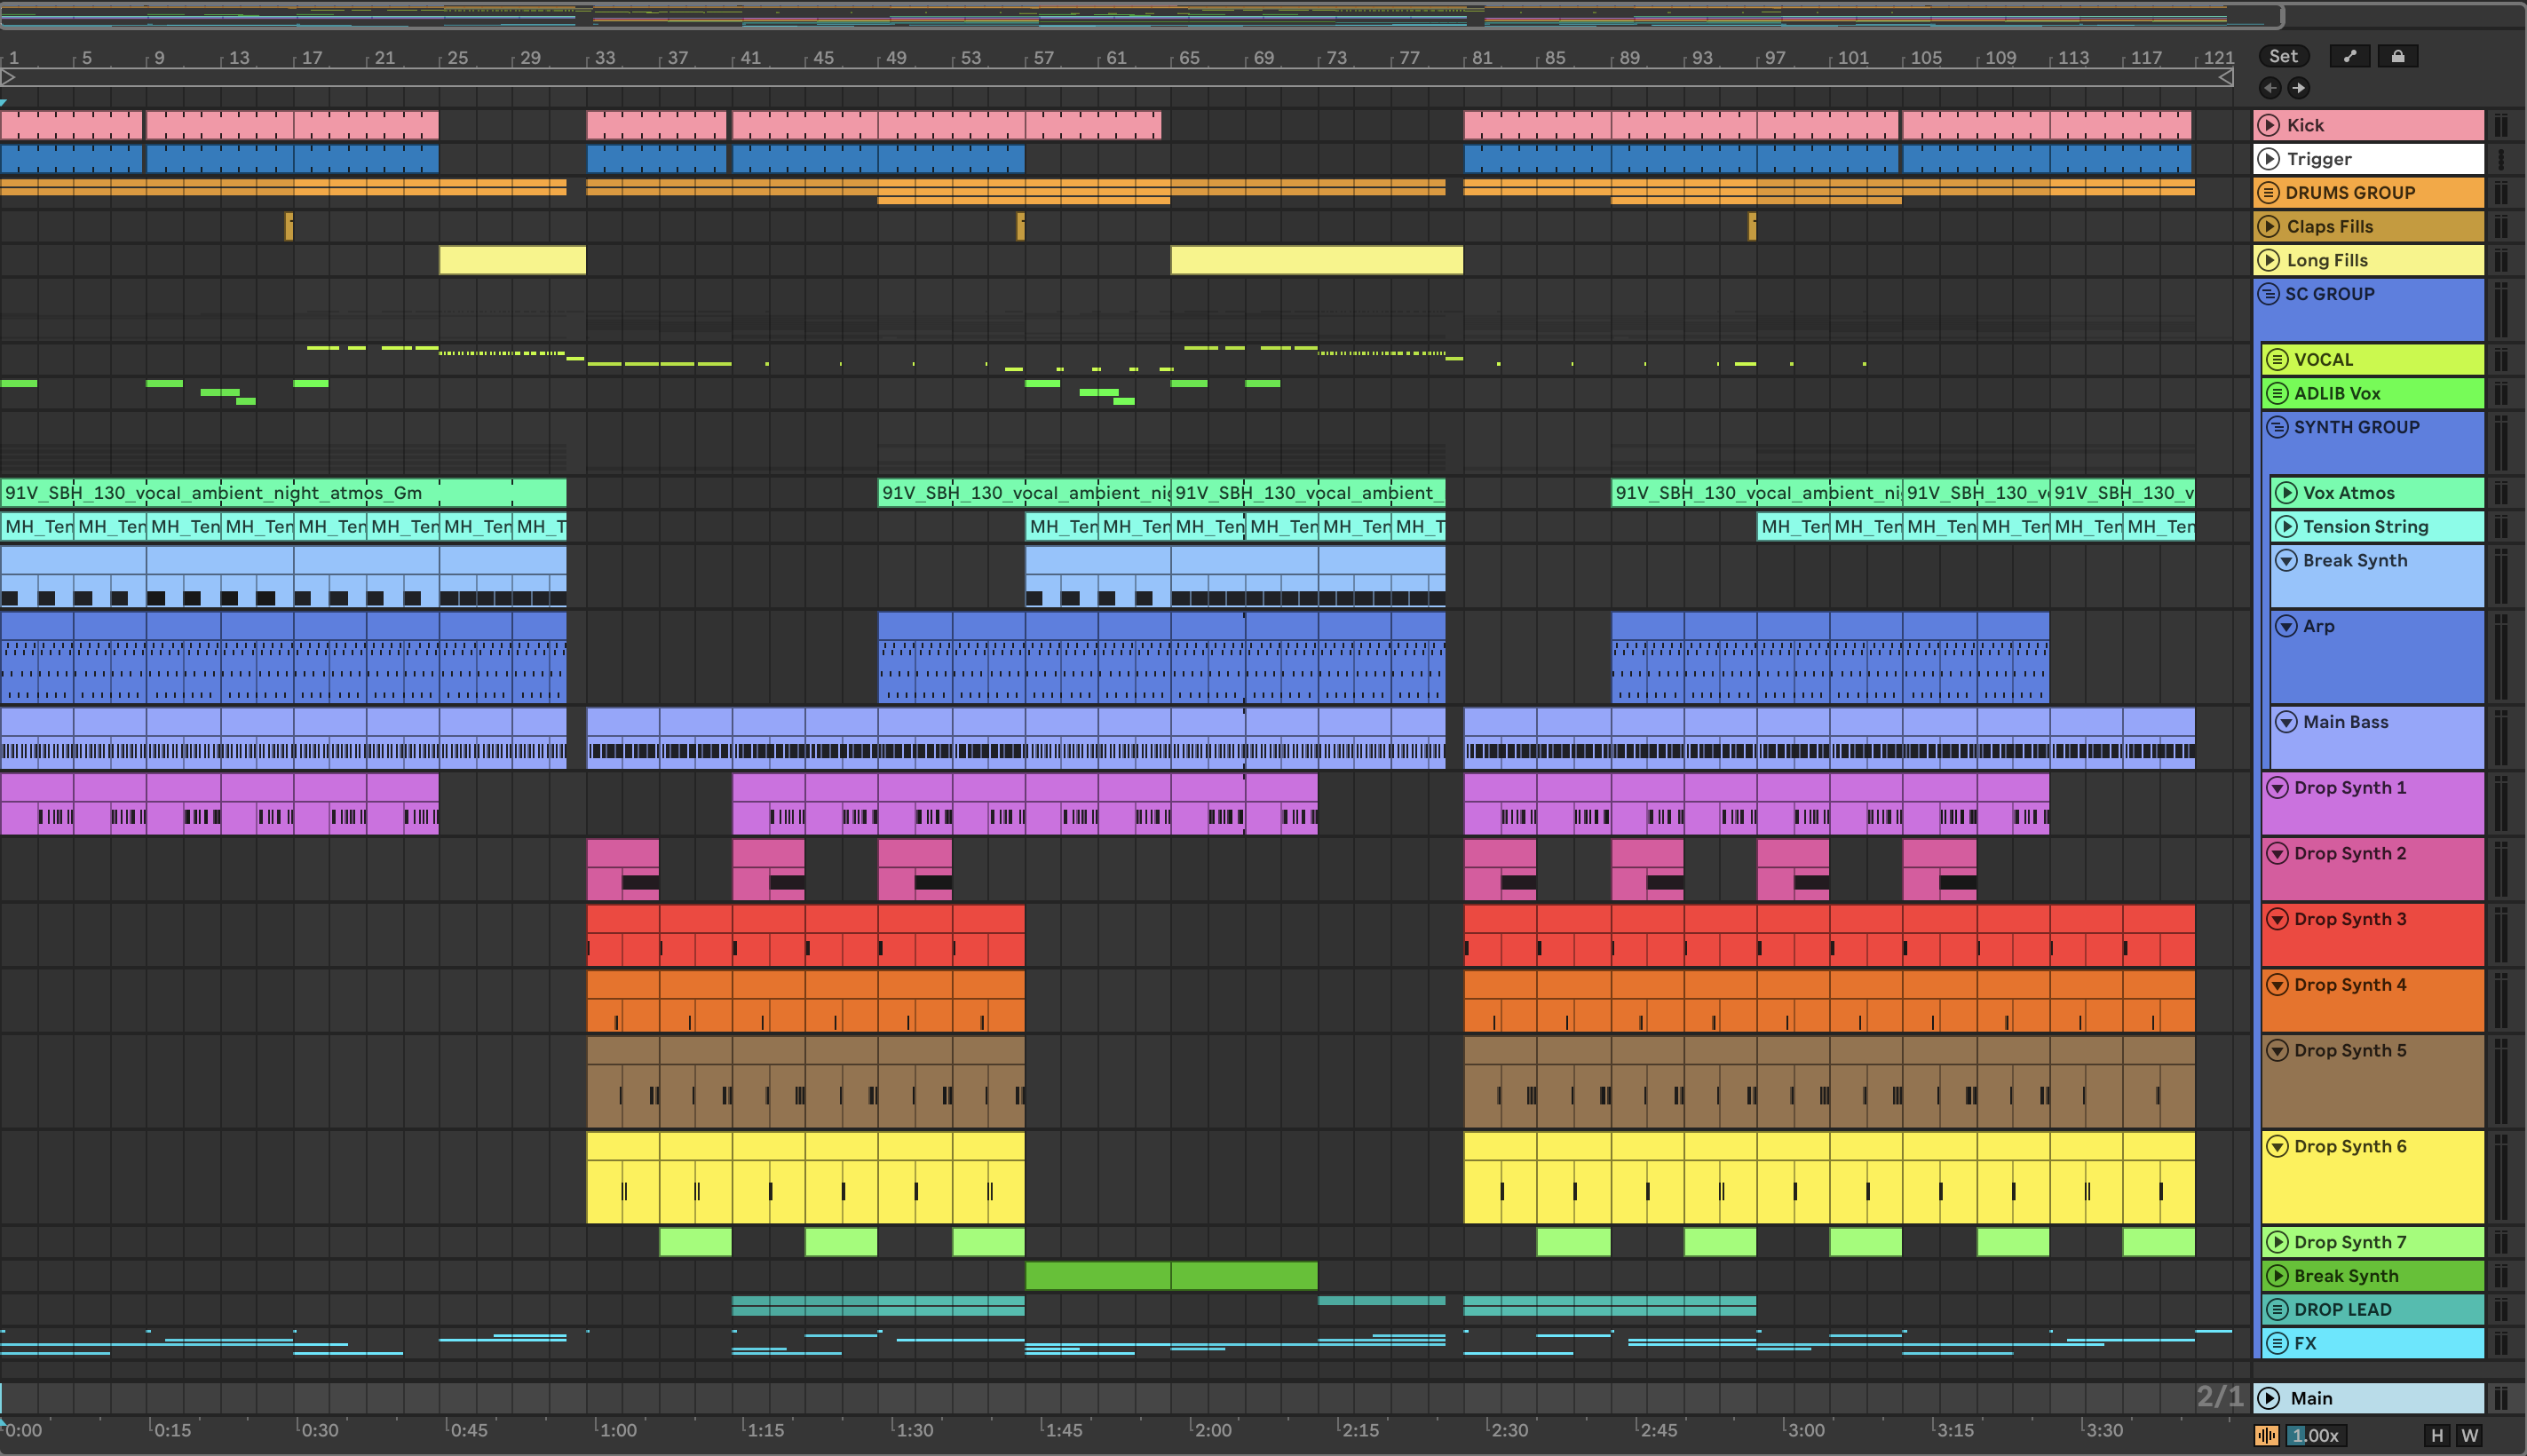Unfold the DRUMS GROUP track
2527x1456 pixels.
coord(2268,192)
